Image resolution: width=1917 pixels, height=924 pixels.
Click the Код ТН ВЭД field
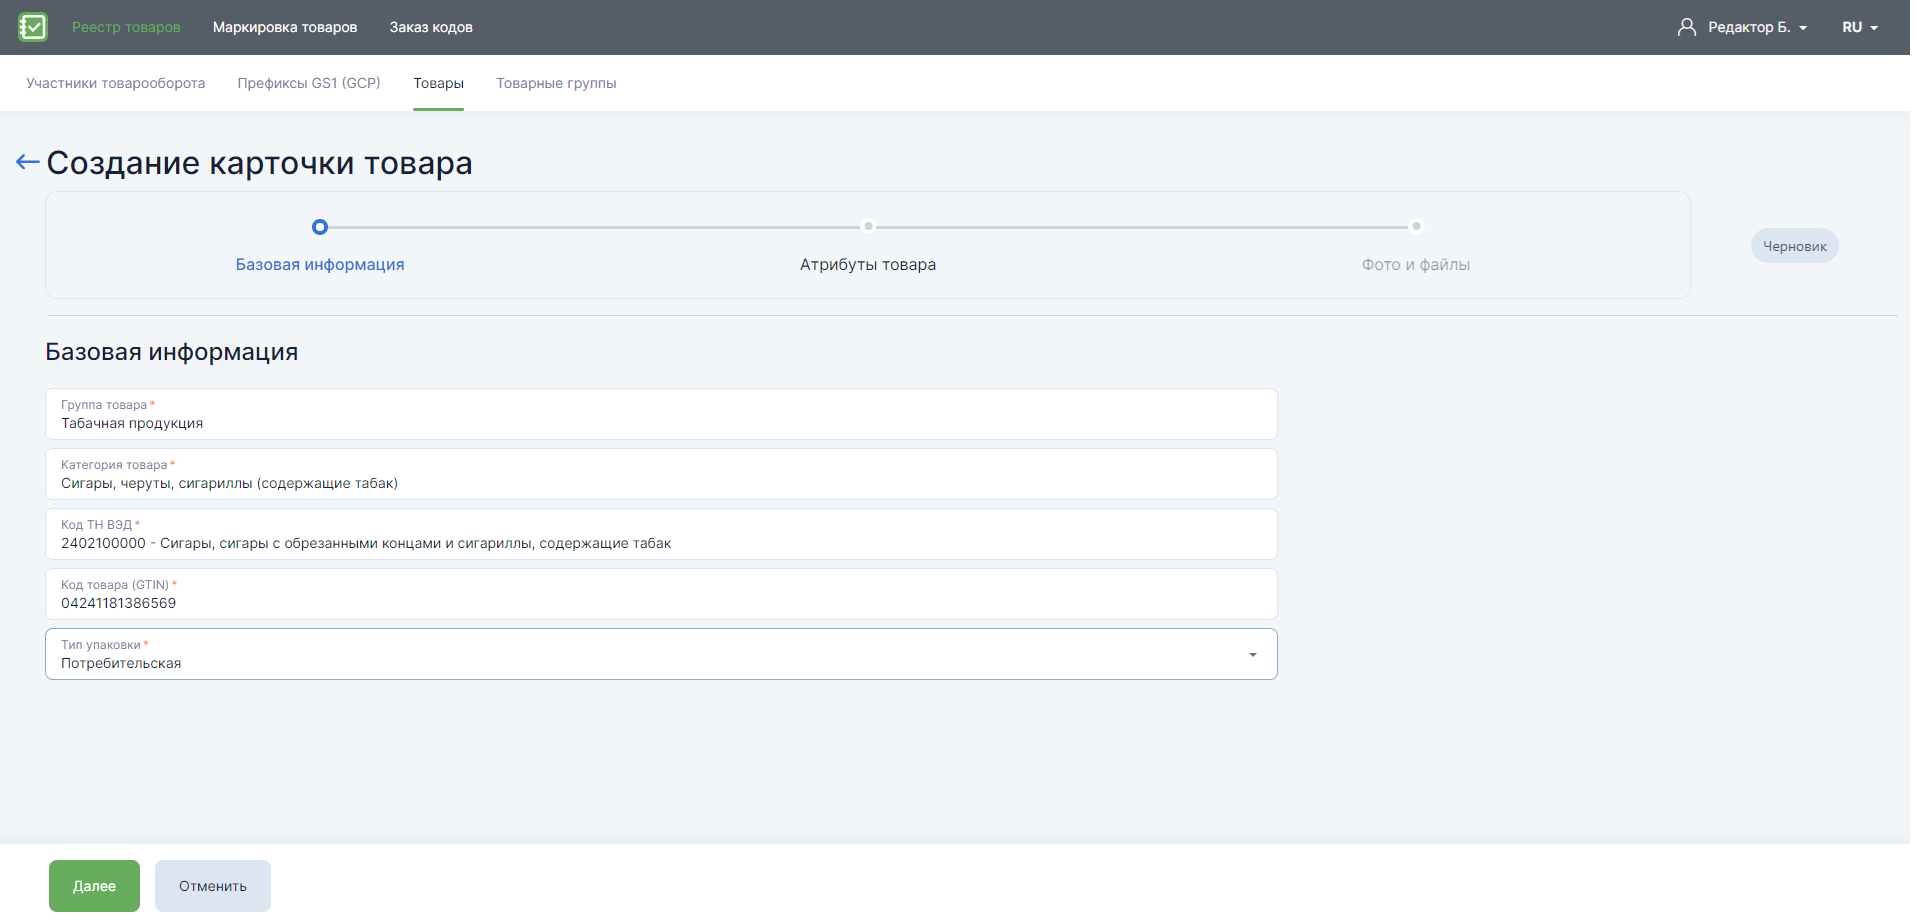(x=661, y=534)
